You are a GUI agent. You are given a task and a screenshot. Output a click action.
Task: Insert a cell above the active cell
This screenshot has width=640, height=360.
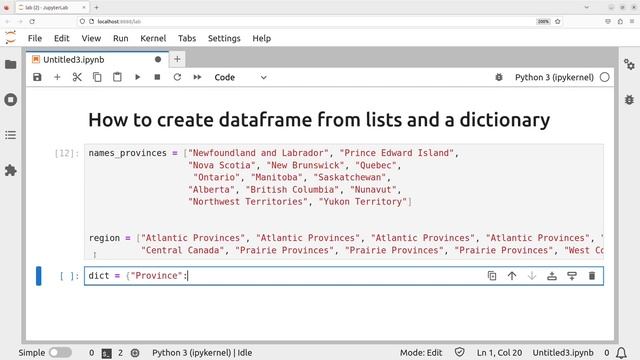pos(552,276)
